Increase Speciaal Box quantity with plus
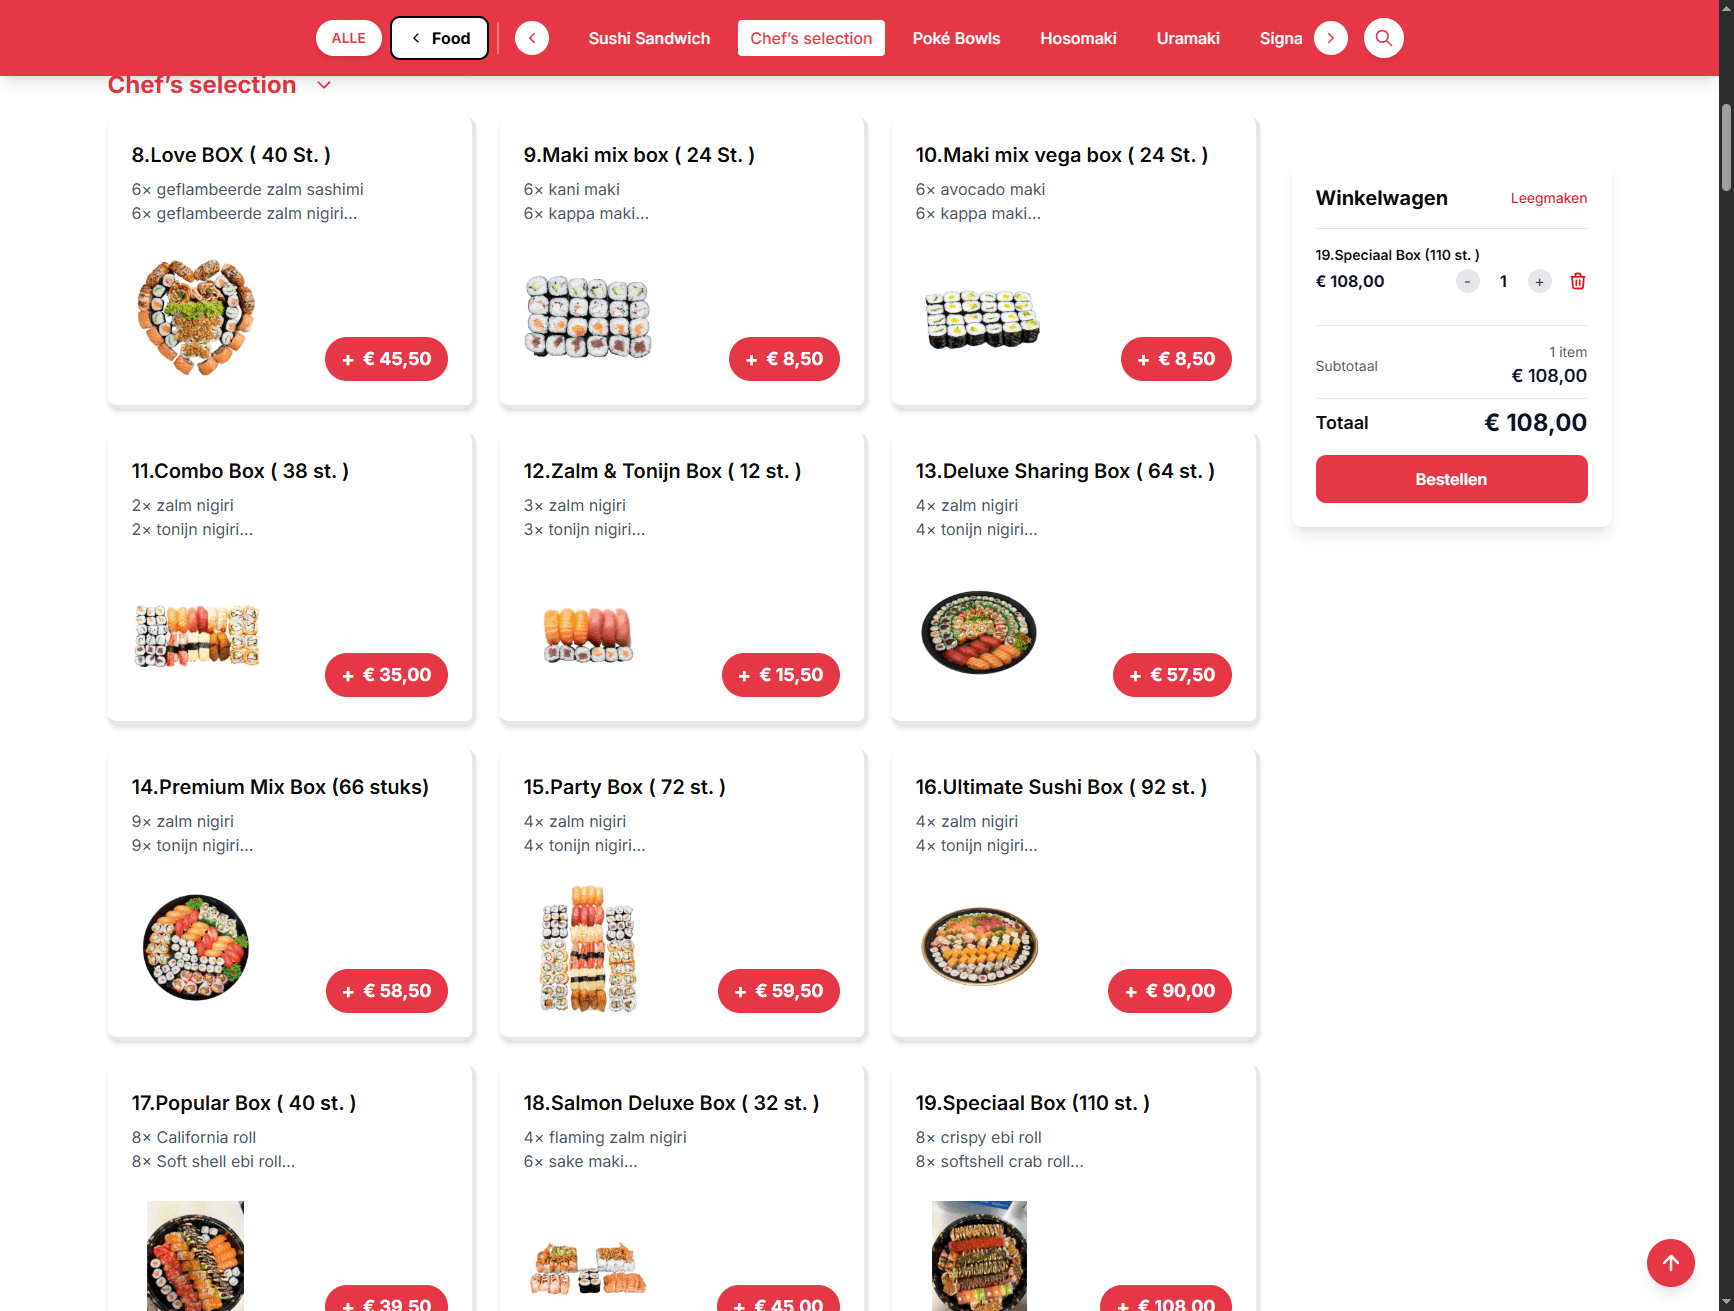The image size is (1734, 1311). (x=1540, y=282)
